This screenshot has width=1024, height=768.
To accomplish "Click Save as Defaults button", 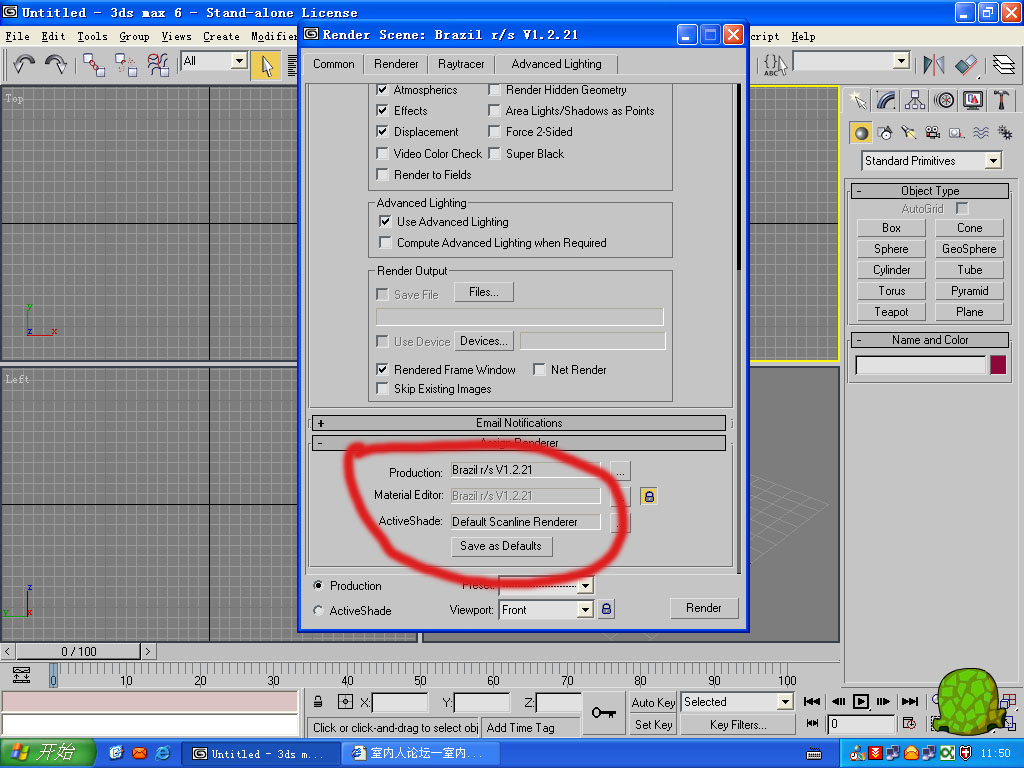I will click(x=501, y=546).
